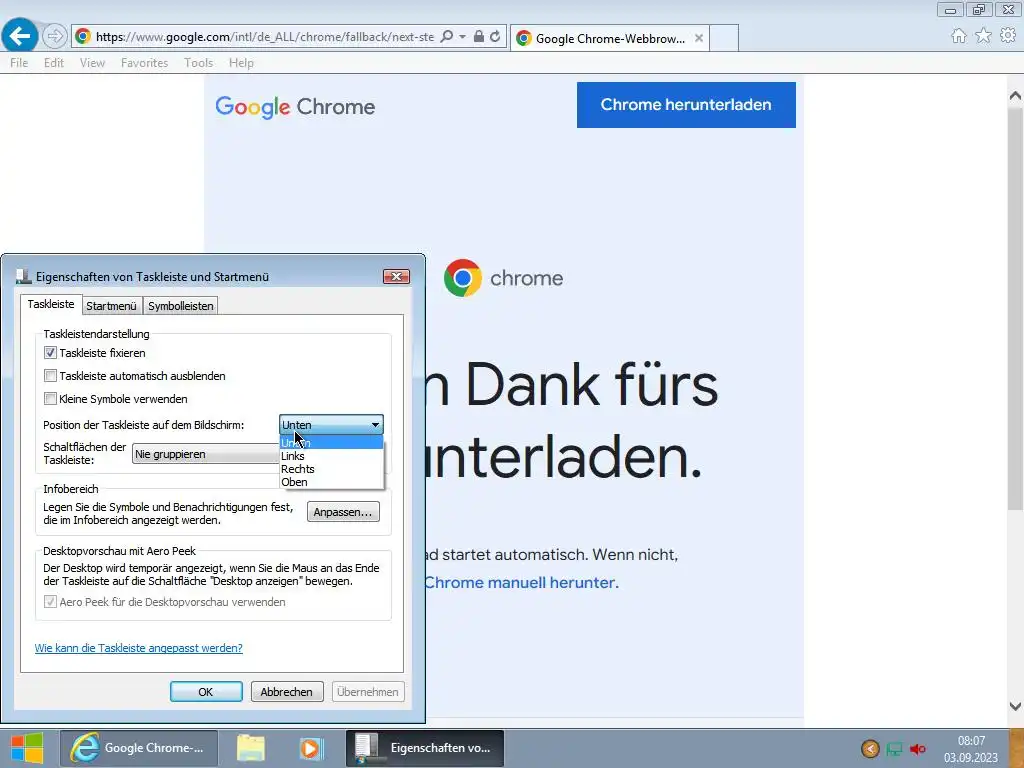1024x768 pixels.
Task: Minimize the Internet Explorer window
Action: click(x=950, y=10)
